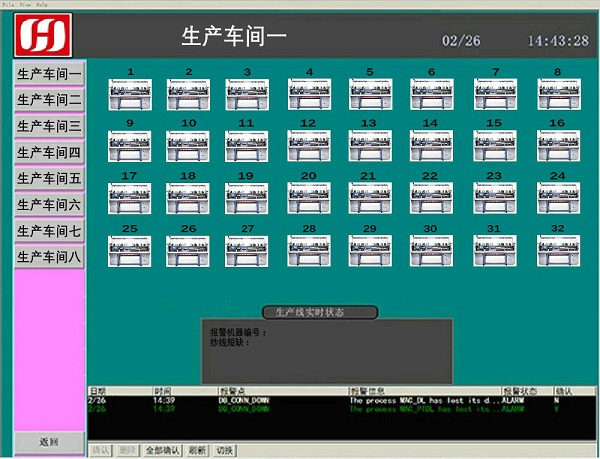Image resolution: width=600 pixels, height=459 pixels.
Task: Switch to 生产车间二 workshop
Action: 49,100
